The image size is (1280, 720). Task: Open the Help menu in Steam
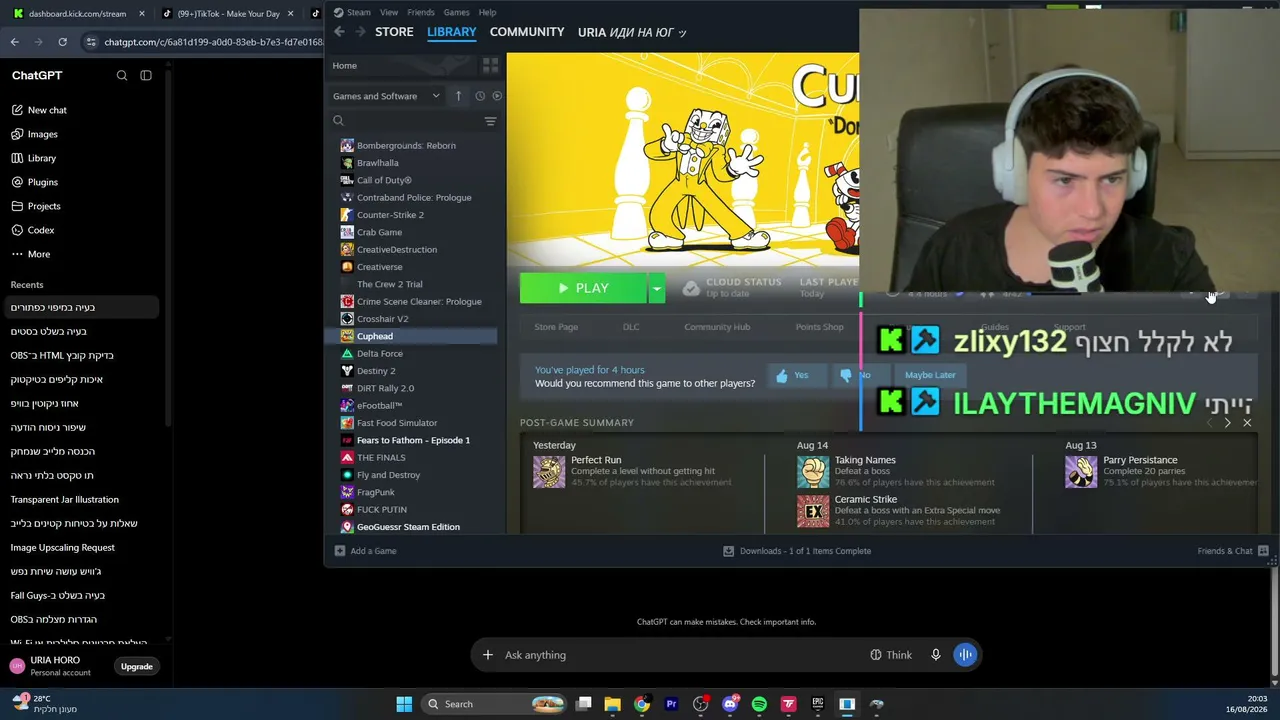[x=487, y=12]
